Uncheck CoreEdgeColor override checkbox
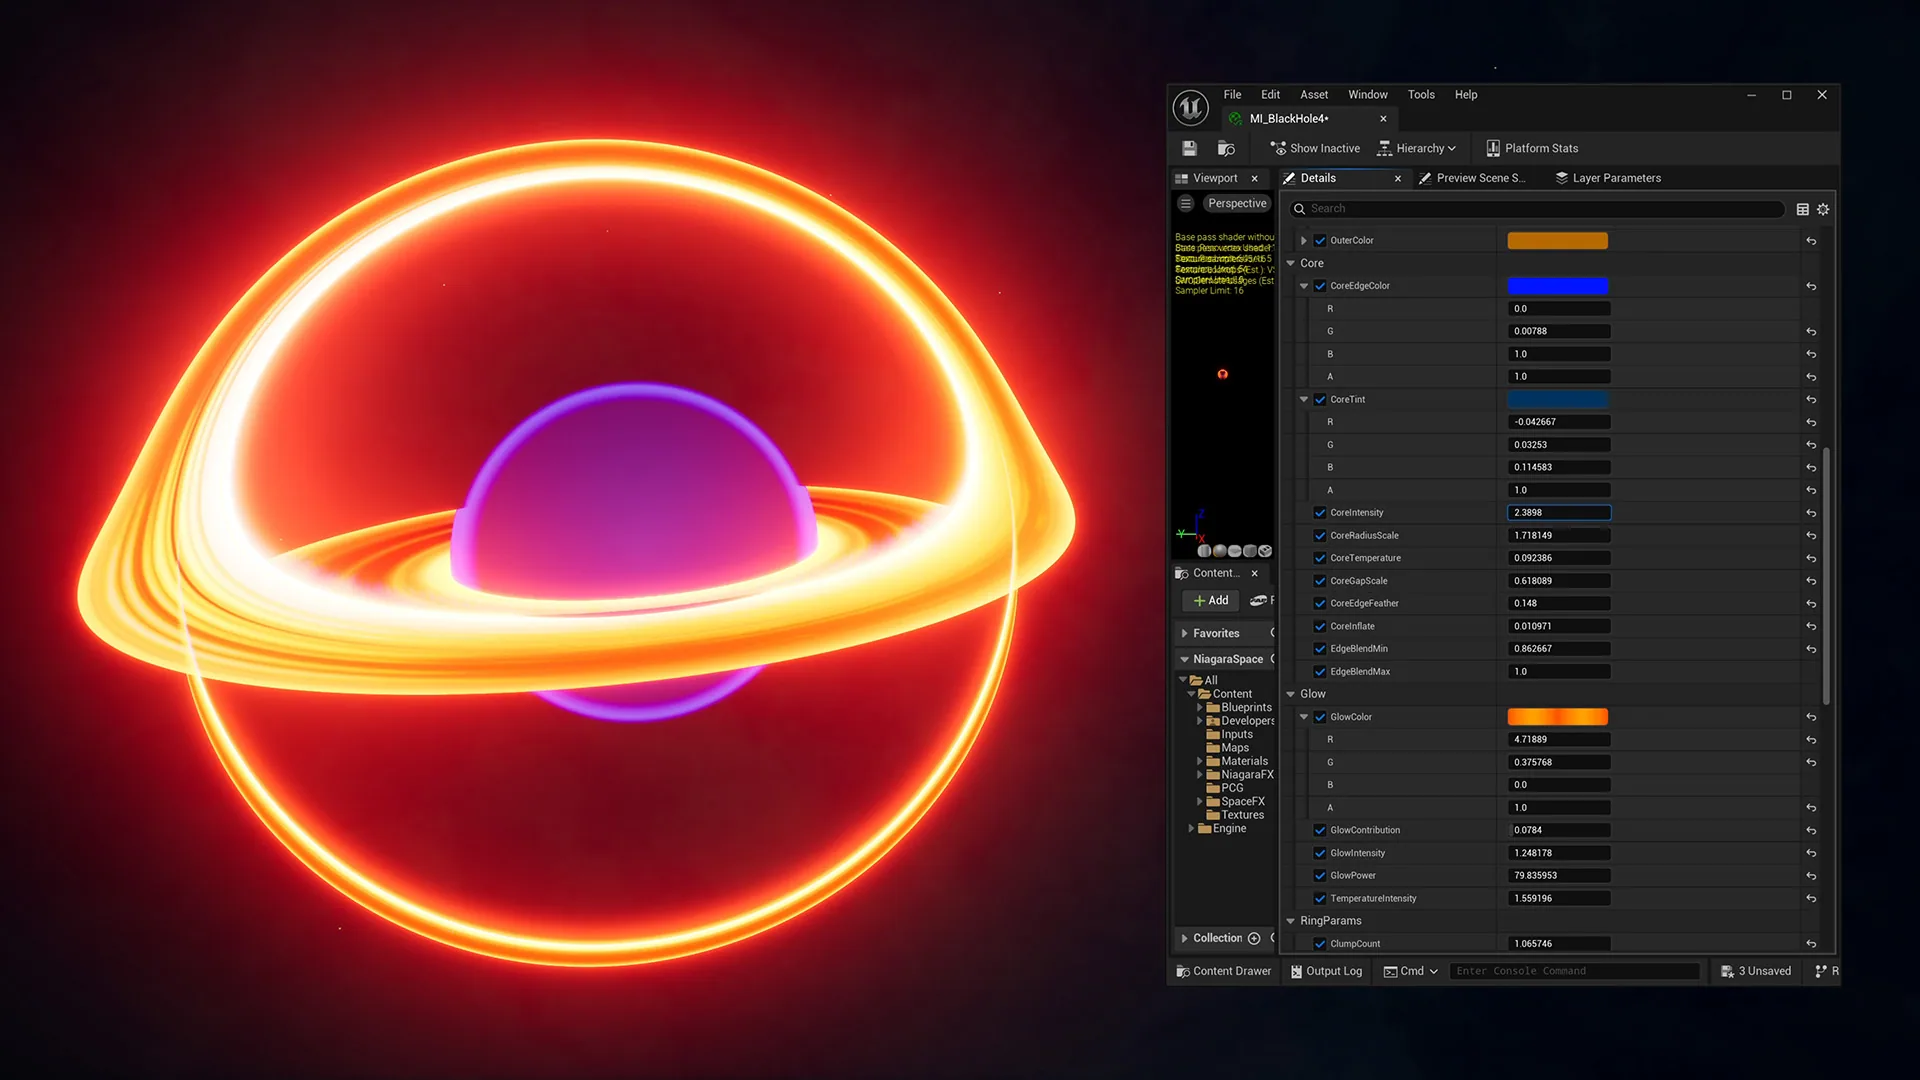Viewport: 1920px width, 1080px height. (x=1320, y=286)
